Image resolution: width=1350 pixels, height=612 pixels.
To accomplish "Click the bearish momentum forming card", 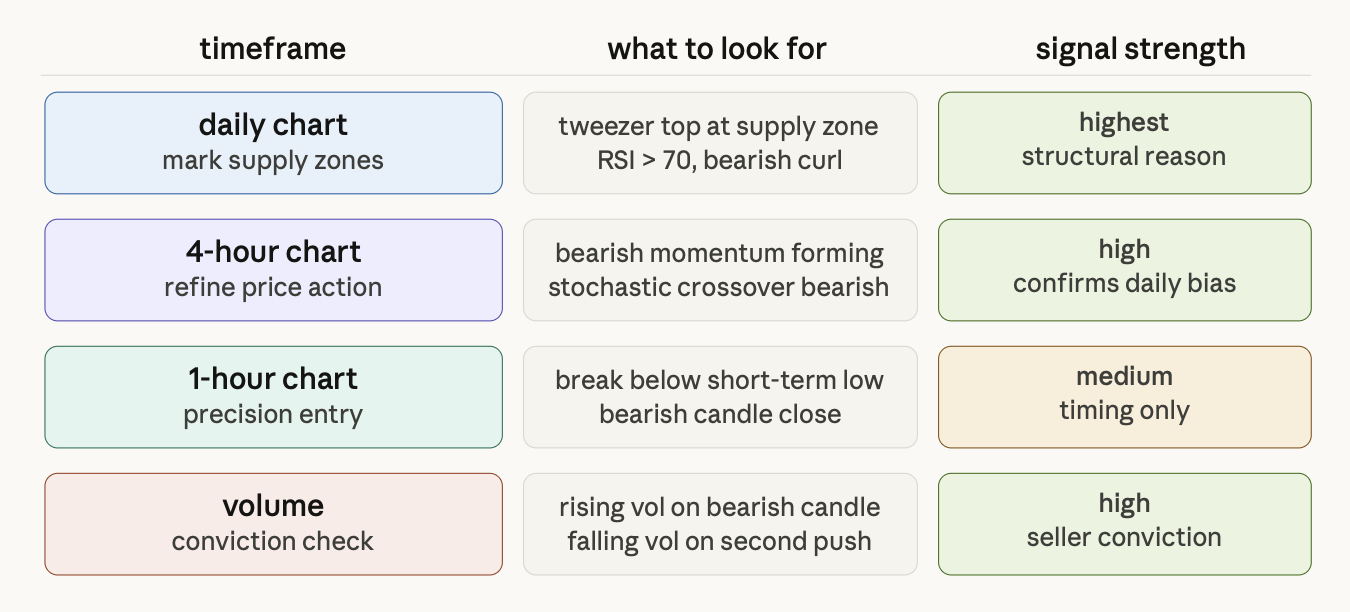I will [x=720, y=270].
